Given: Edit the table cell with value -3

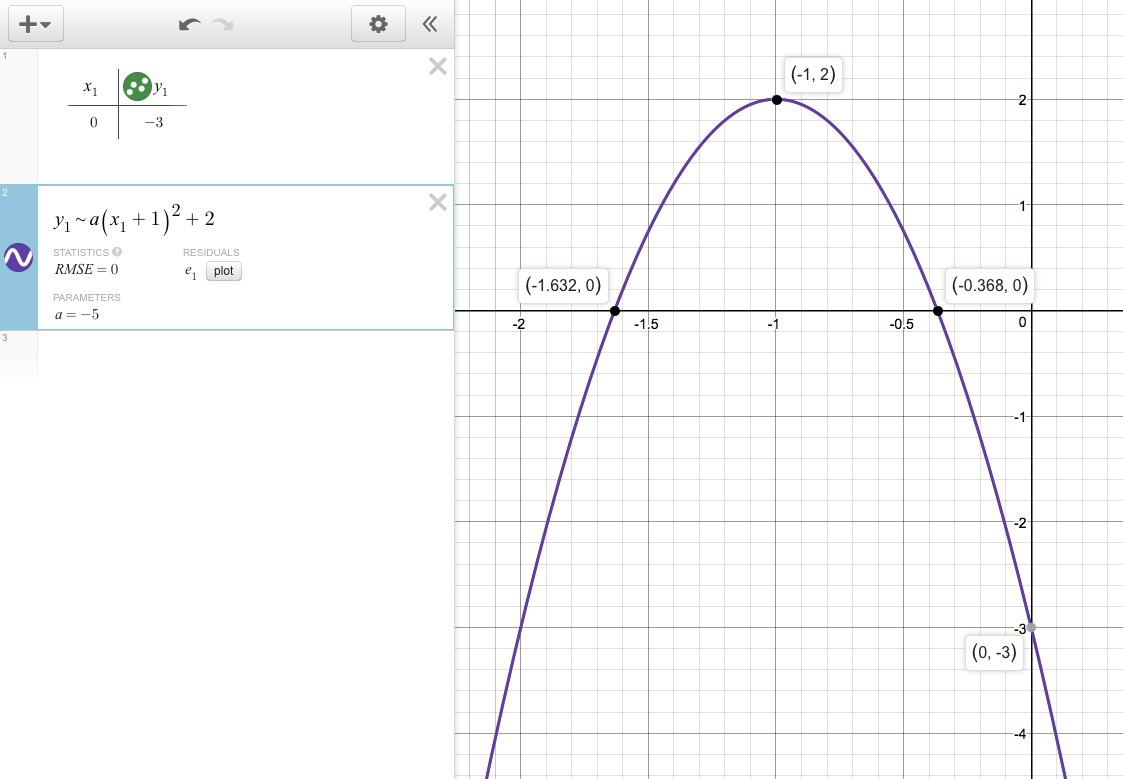Looking at the screenshot, I should point(154,122).
